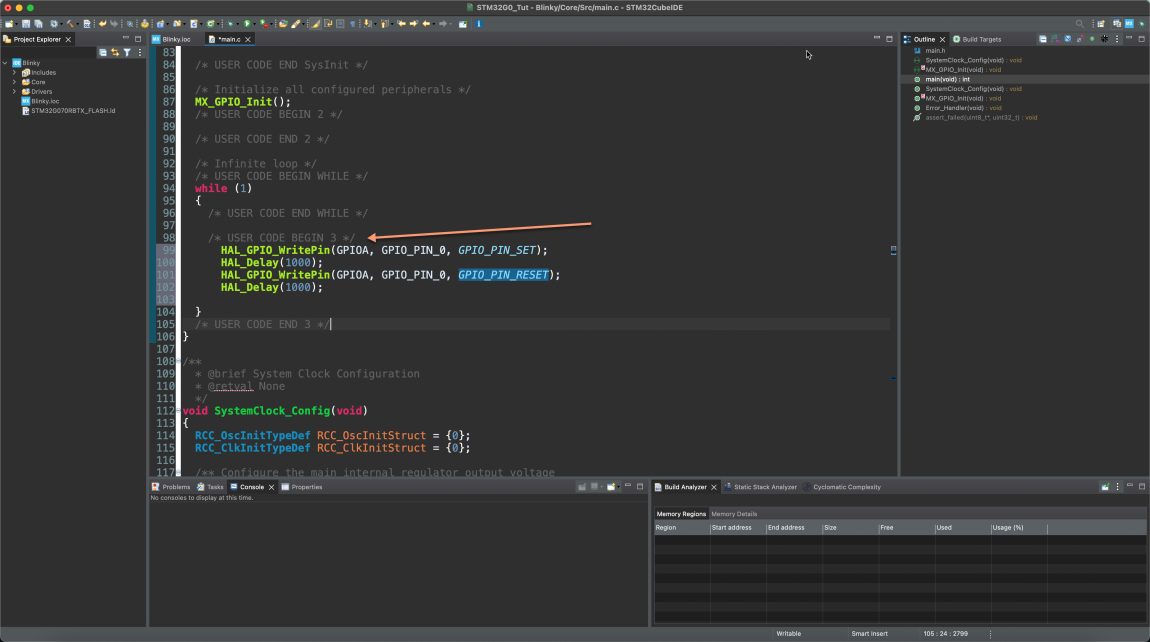Click Writable in the status bar

tap(788, 633)
